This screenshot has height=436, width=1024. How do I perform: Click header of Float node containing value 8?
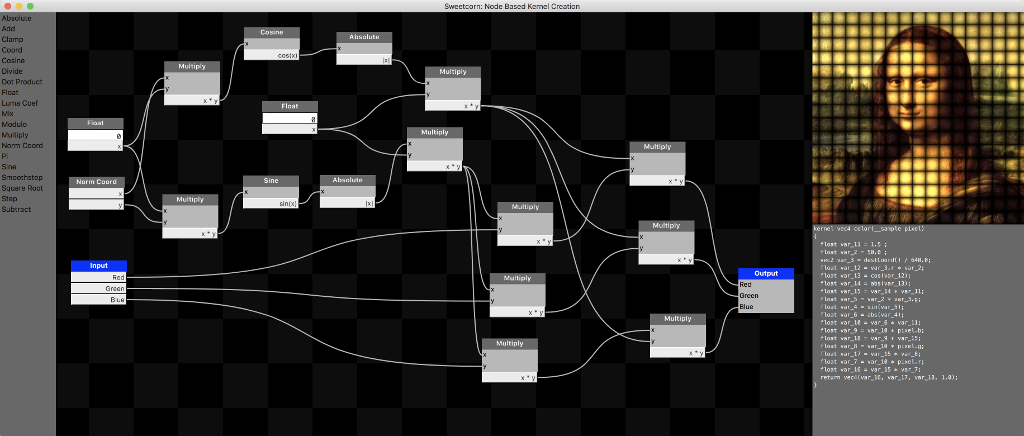[290, 106]
